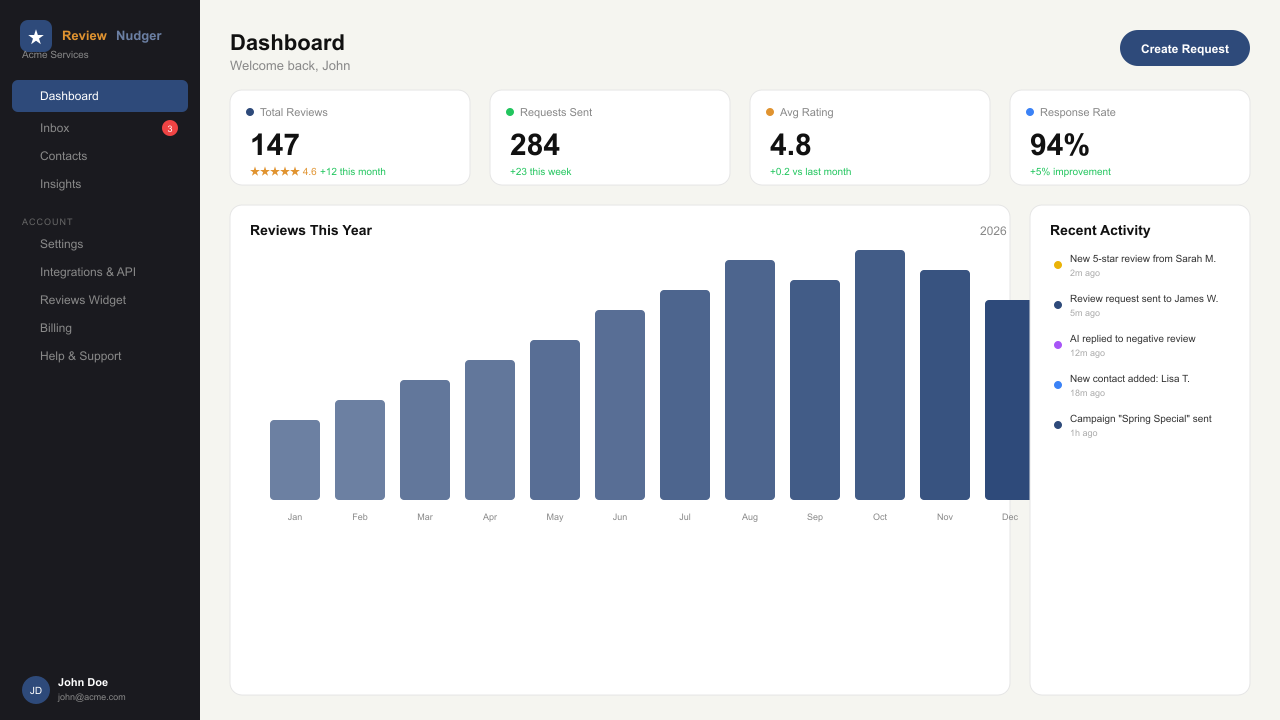
Task: Click the +12 this month indicator
Action: pyautogui.click(x=352, y=171)
